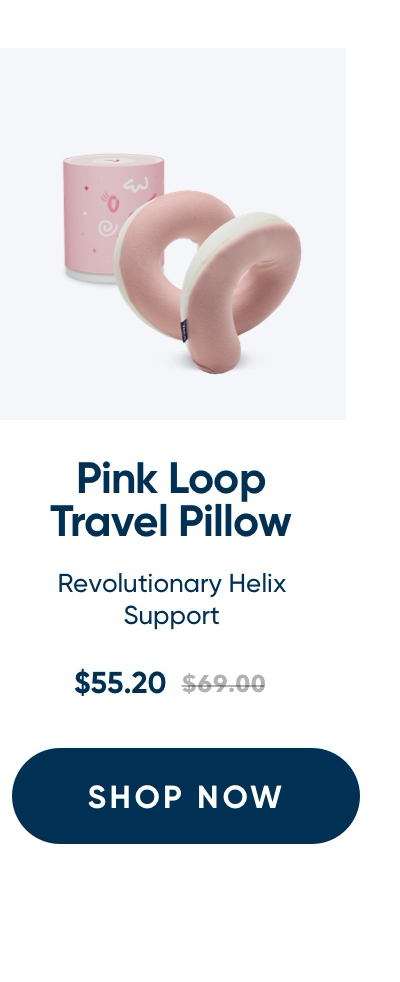This screenshot has width=400, height=982.
Task: Click the crossed-out $69.00 original price
Action: (x=223, y=683)
